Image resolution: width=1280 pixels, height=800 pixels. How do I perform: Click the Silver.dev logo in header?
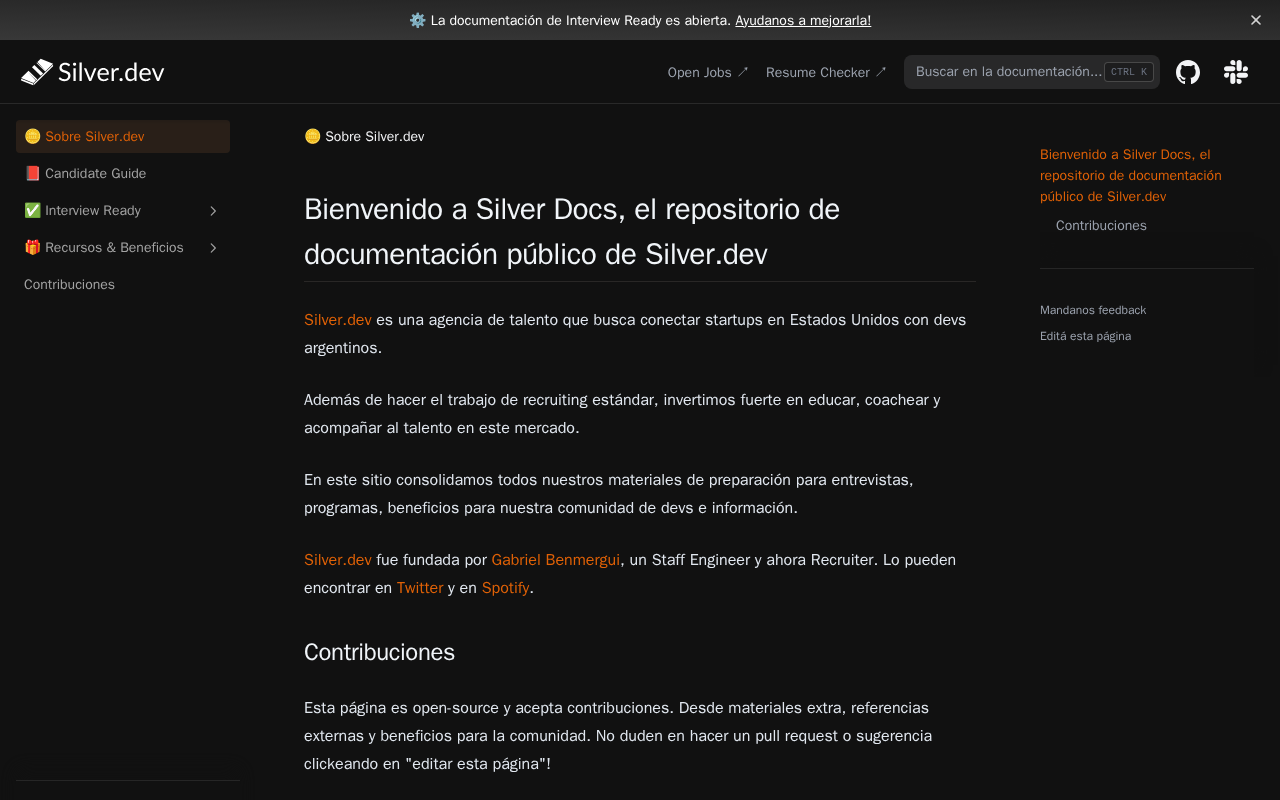click(x=92, y=72)
